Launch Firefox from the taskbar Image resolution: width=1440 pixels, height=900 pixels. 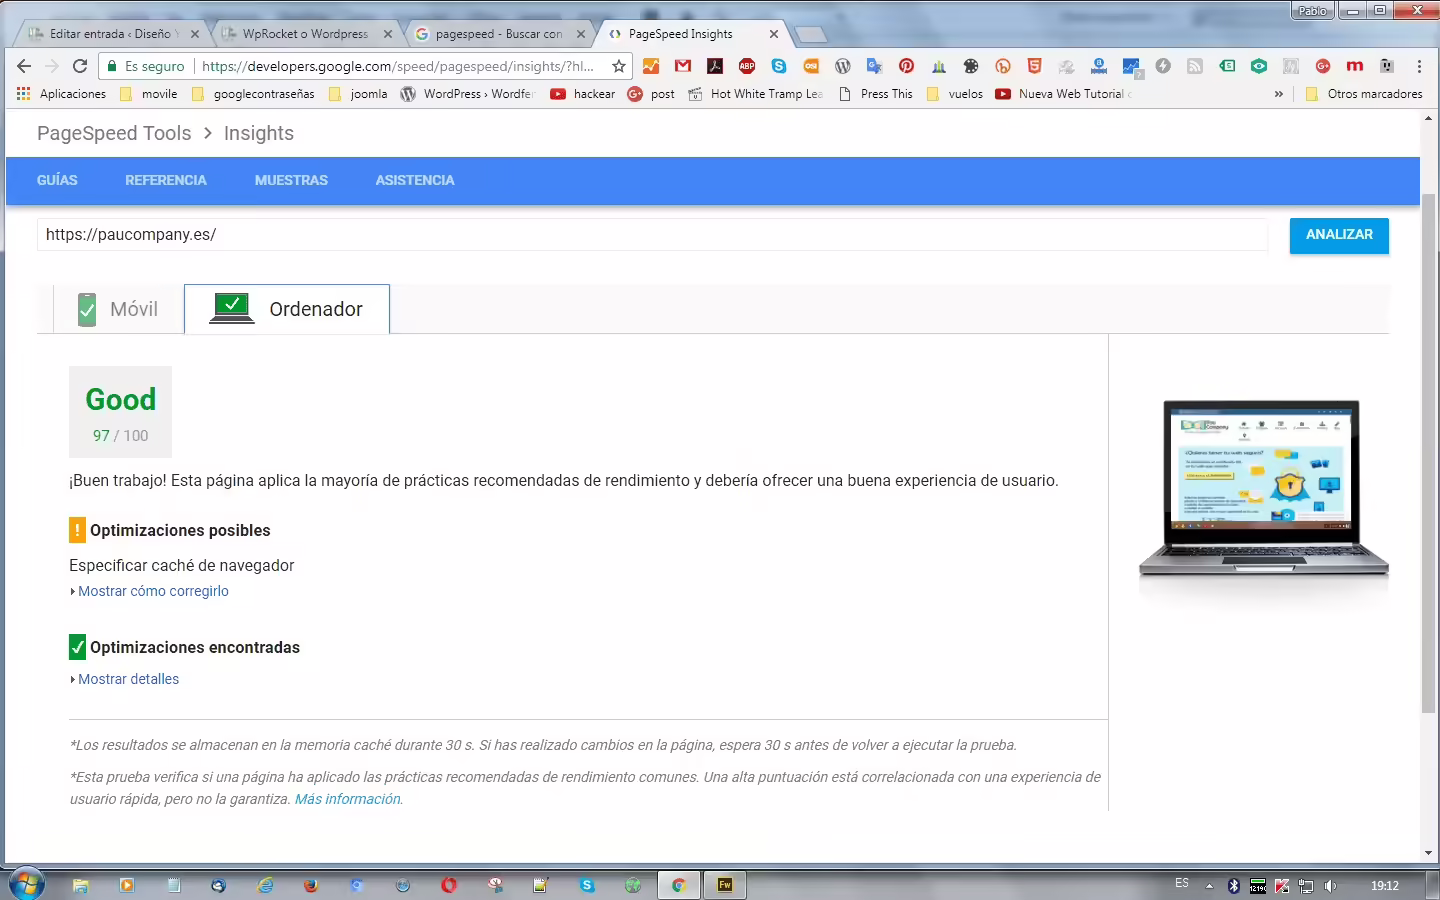pyautogui.click(x=311, y=885)
